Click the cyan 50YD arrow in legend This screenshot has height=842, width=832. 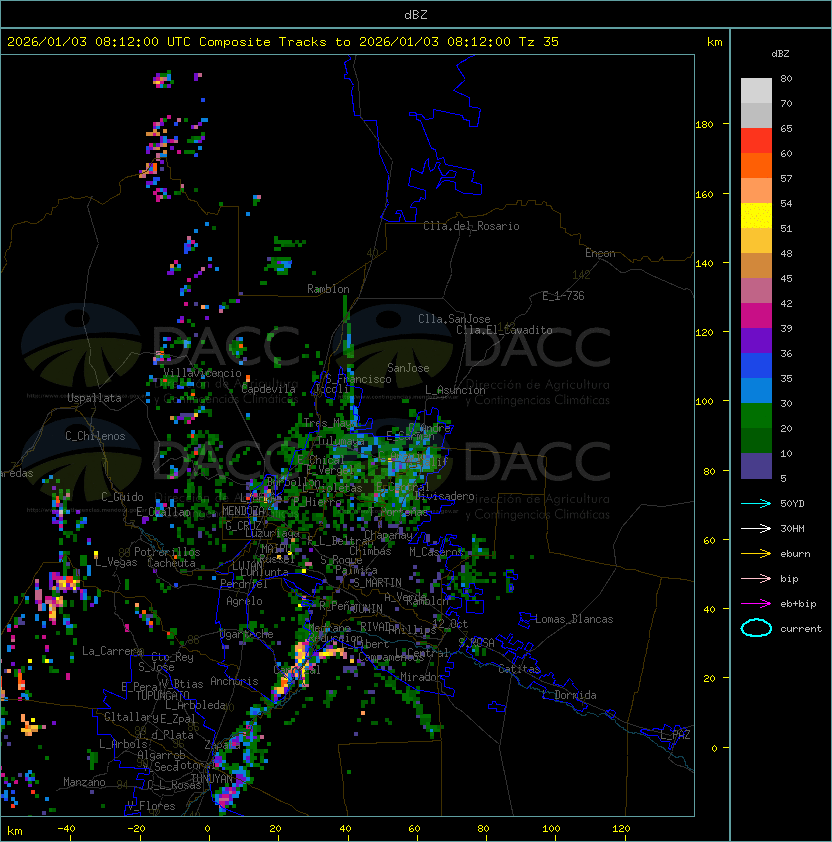[x=756, y=503]
